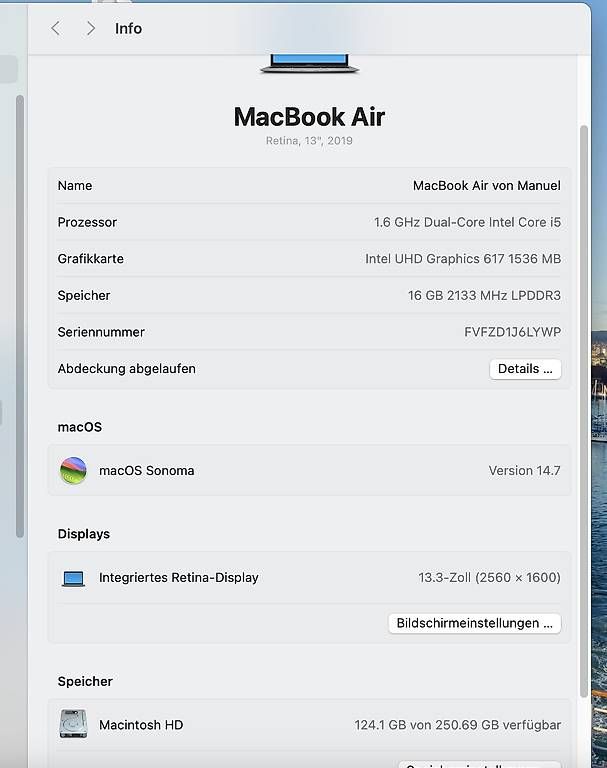
Task: Click the Version 14.7 text
Action: coord(524,471)
